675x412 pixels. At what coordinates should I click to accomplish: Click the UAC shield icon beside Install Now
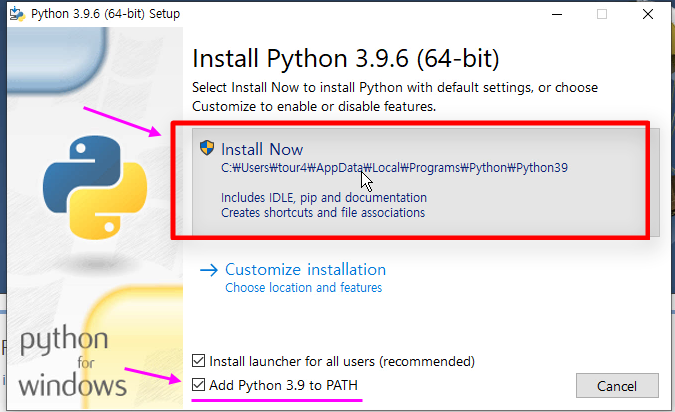click(x=207, y=148)
